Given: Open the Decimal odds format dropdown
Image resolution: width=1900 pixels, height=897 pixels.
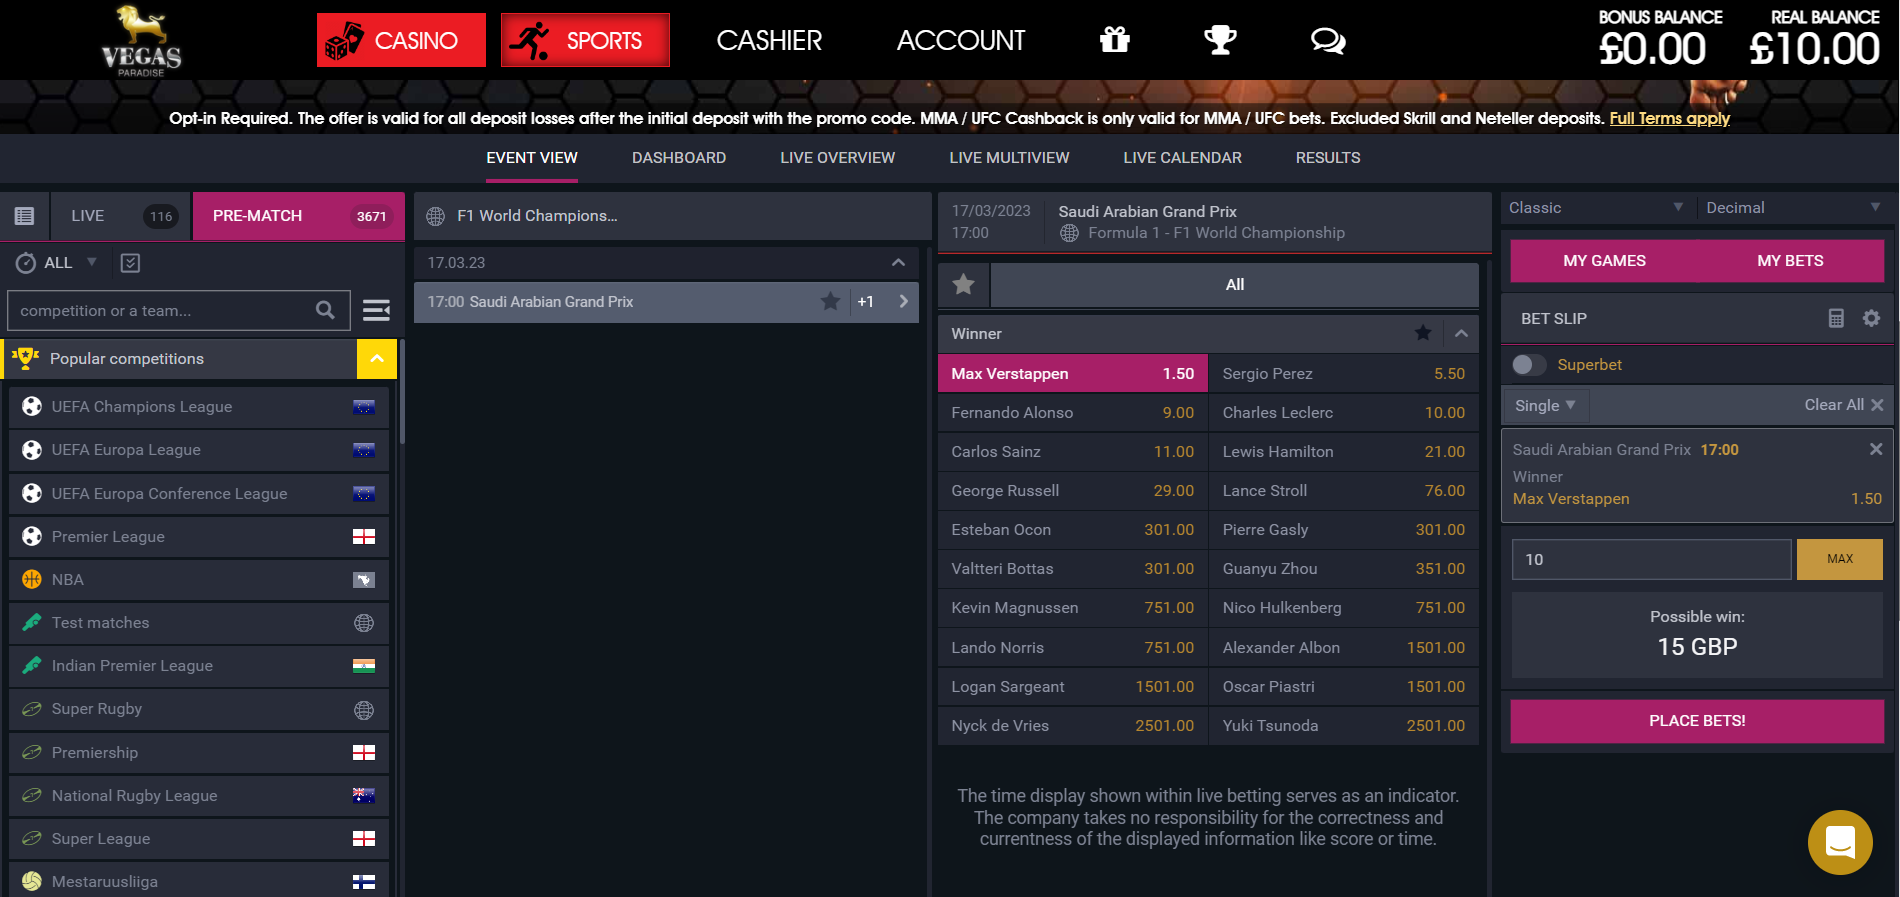Looking at the screenshot, I should [1793, 208].
